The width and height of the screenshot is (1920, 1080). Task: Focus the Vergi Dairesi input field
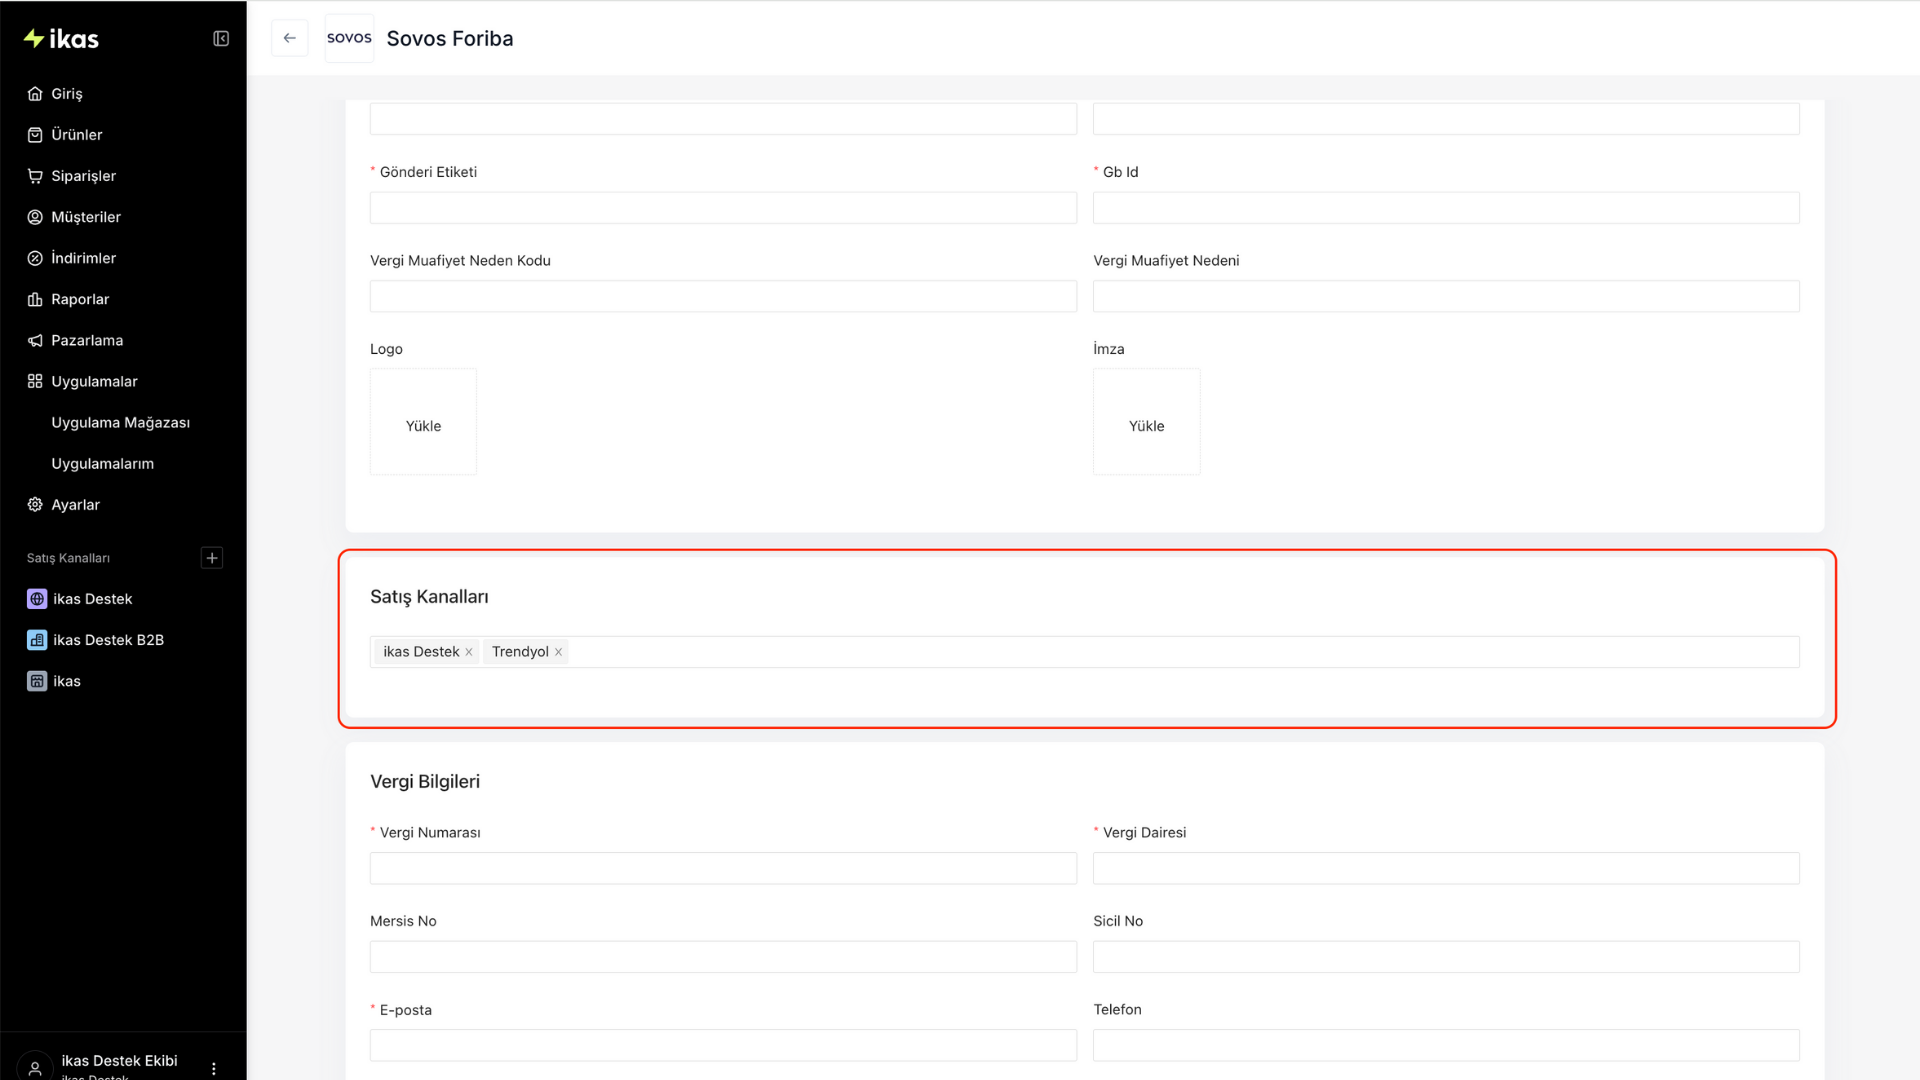1446,868
